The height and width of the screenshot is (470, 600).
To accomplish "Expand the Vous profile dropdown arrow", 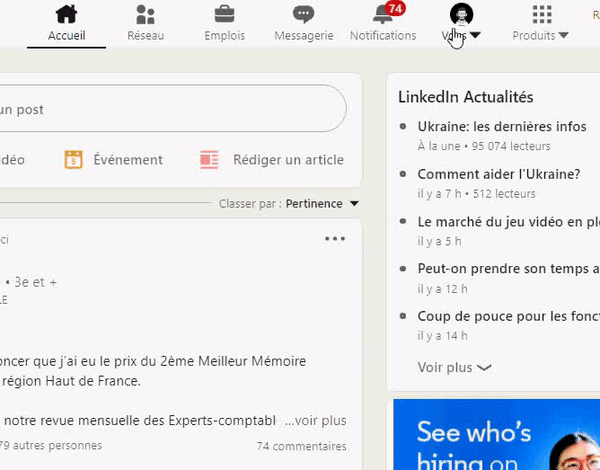I will tap(475, 35).
